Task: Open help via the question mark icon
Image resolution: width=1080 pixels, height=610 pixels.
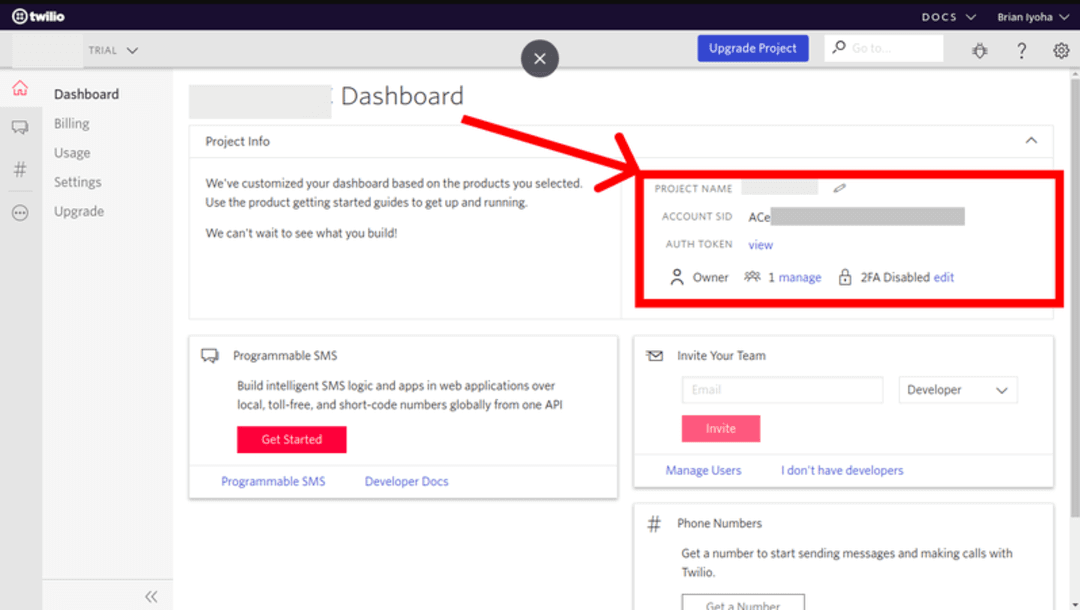Action: point(1021,48)
